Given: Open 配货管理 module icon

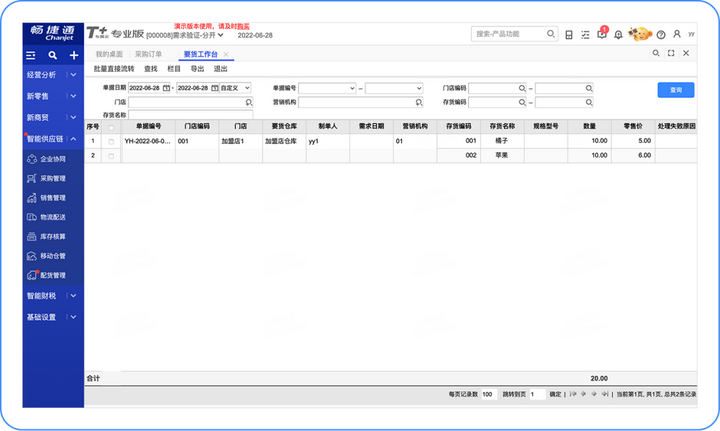Looking at the screenshot, I should 32,275.
